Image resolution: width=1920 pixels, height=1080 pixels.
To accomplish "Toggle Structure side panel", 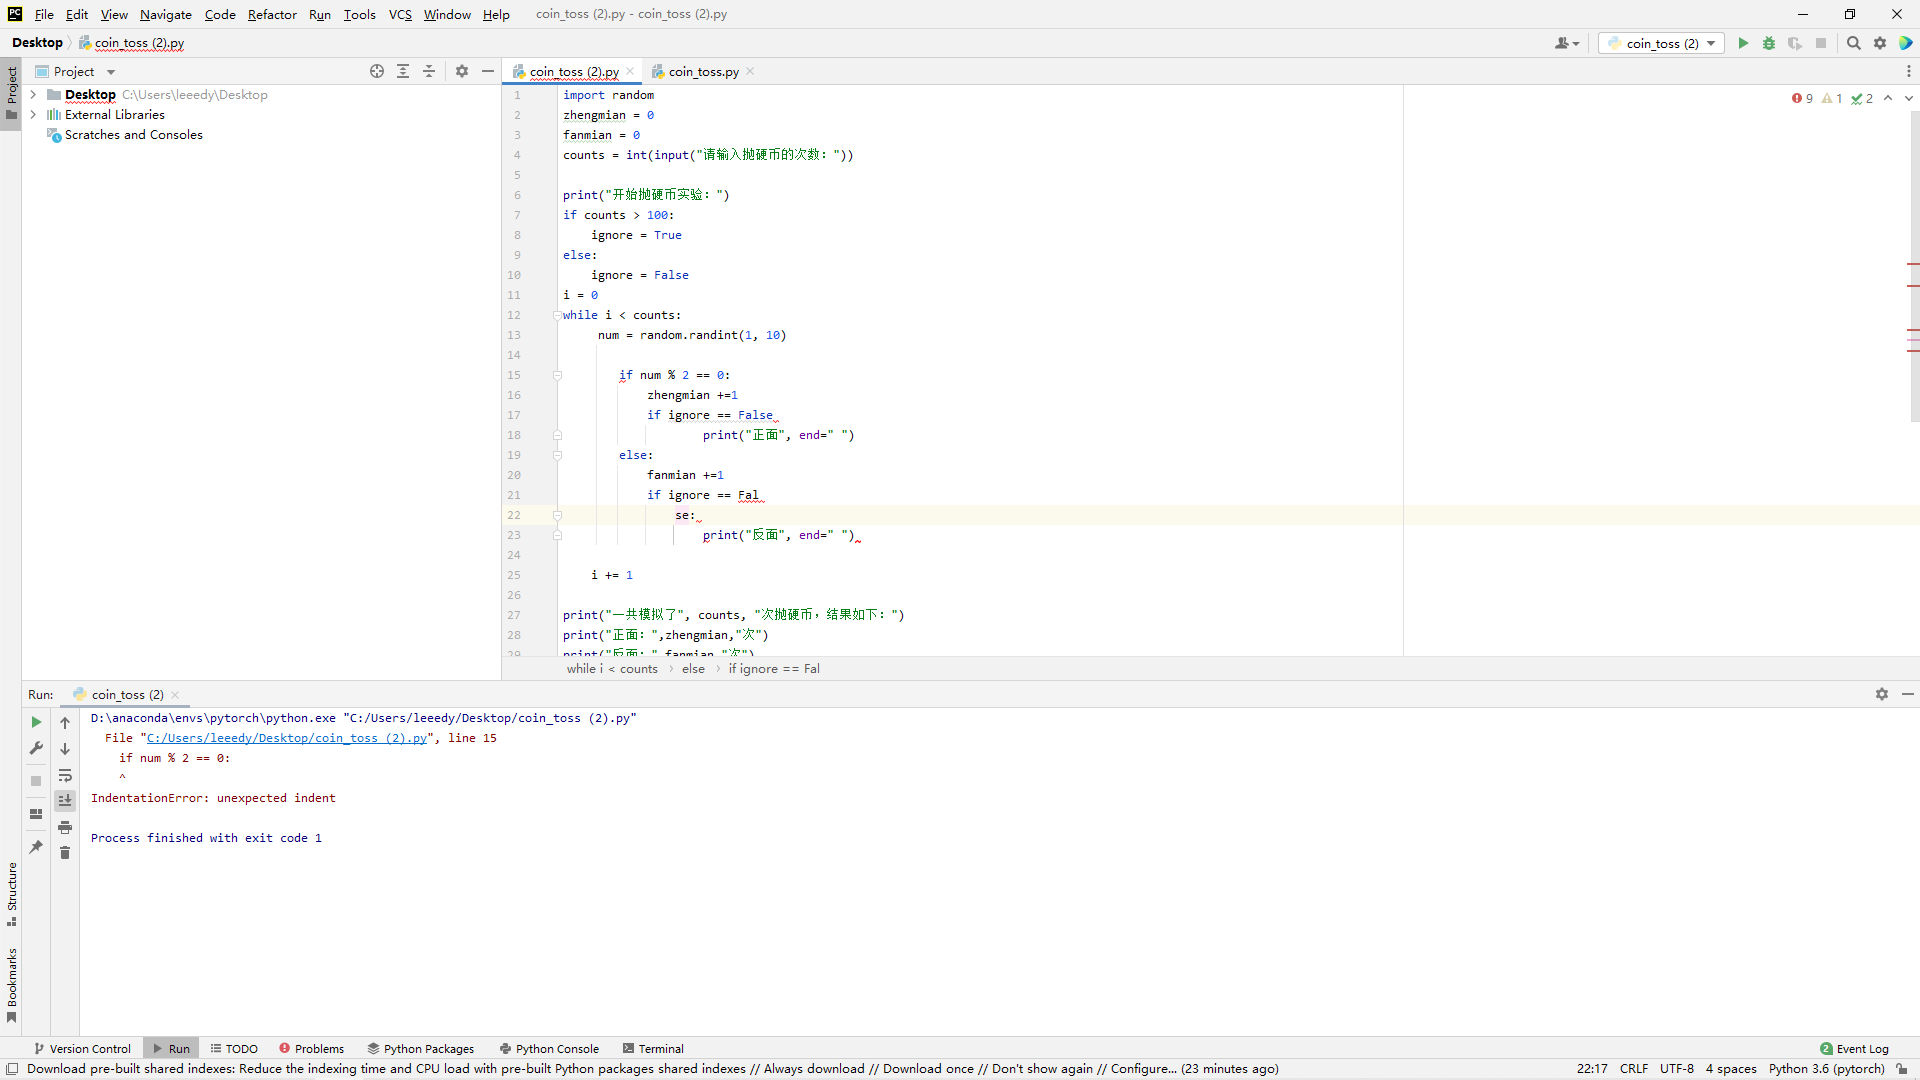I will pyautogui.click(x=11, y=893).
